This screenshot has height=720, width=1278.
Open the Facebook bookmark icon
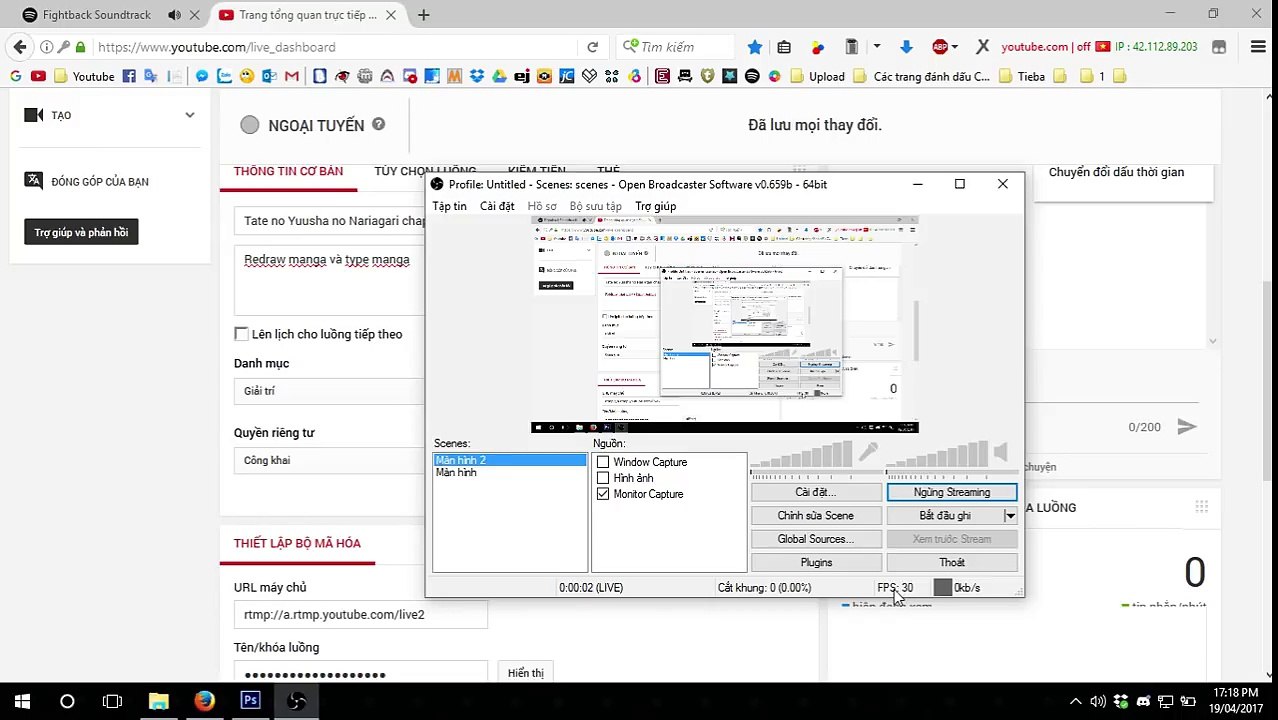point(129,76)
